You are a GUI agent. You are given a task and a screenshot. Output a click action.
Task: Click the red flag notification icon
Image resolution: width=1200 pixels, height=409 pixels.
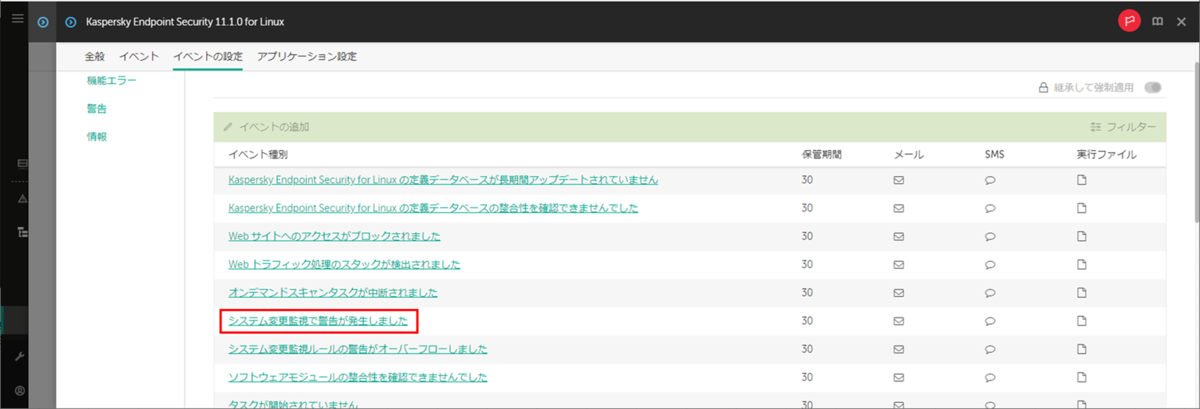pyautogui.click(x=1129, y=20)
